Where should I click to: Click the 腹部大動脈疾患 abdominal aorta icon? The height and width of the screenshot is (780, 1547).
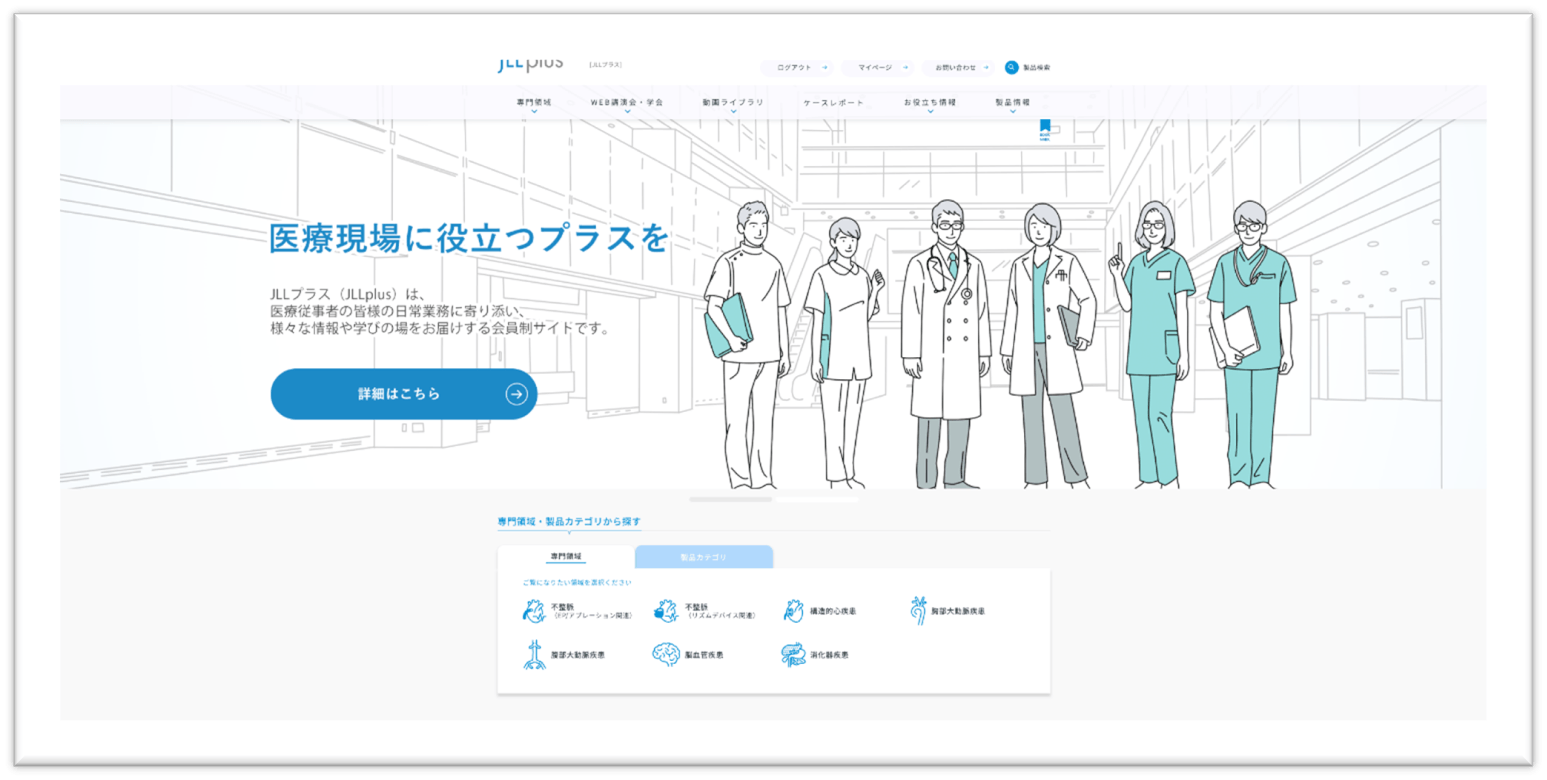click(x=534, y=654)
